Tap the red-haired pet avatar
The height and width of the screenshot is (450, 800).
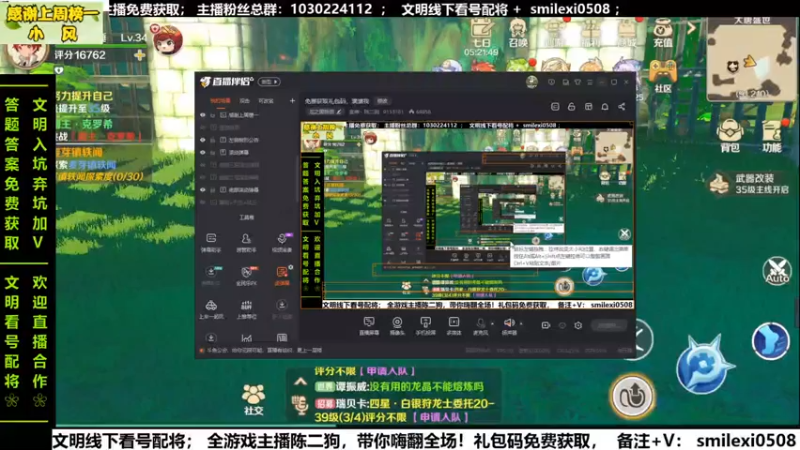pos(168,39)
